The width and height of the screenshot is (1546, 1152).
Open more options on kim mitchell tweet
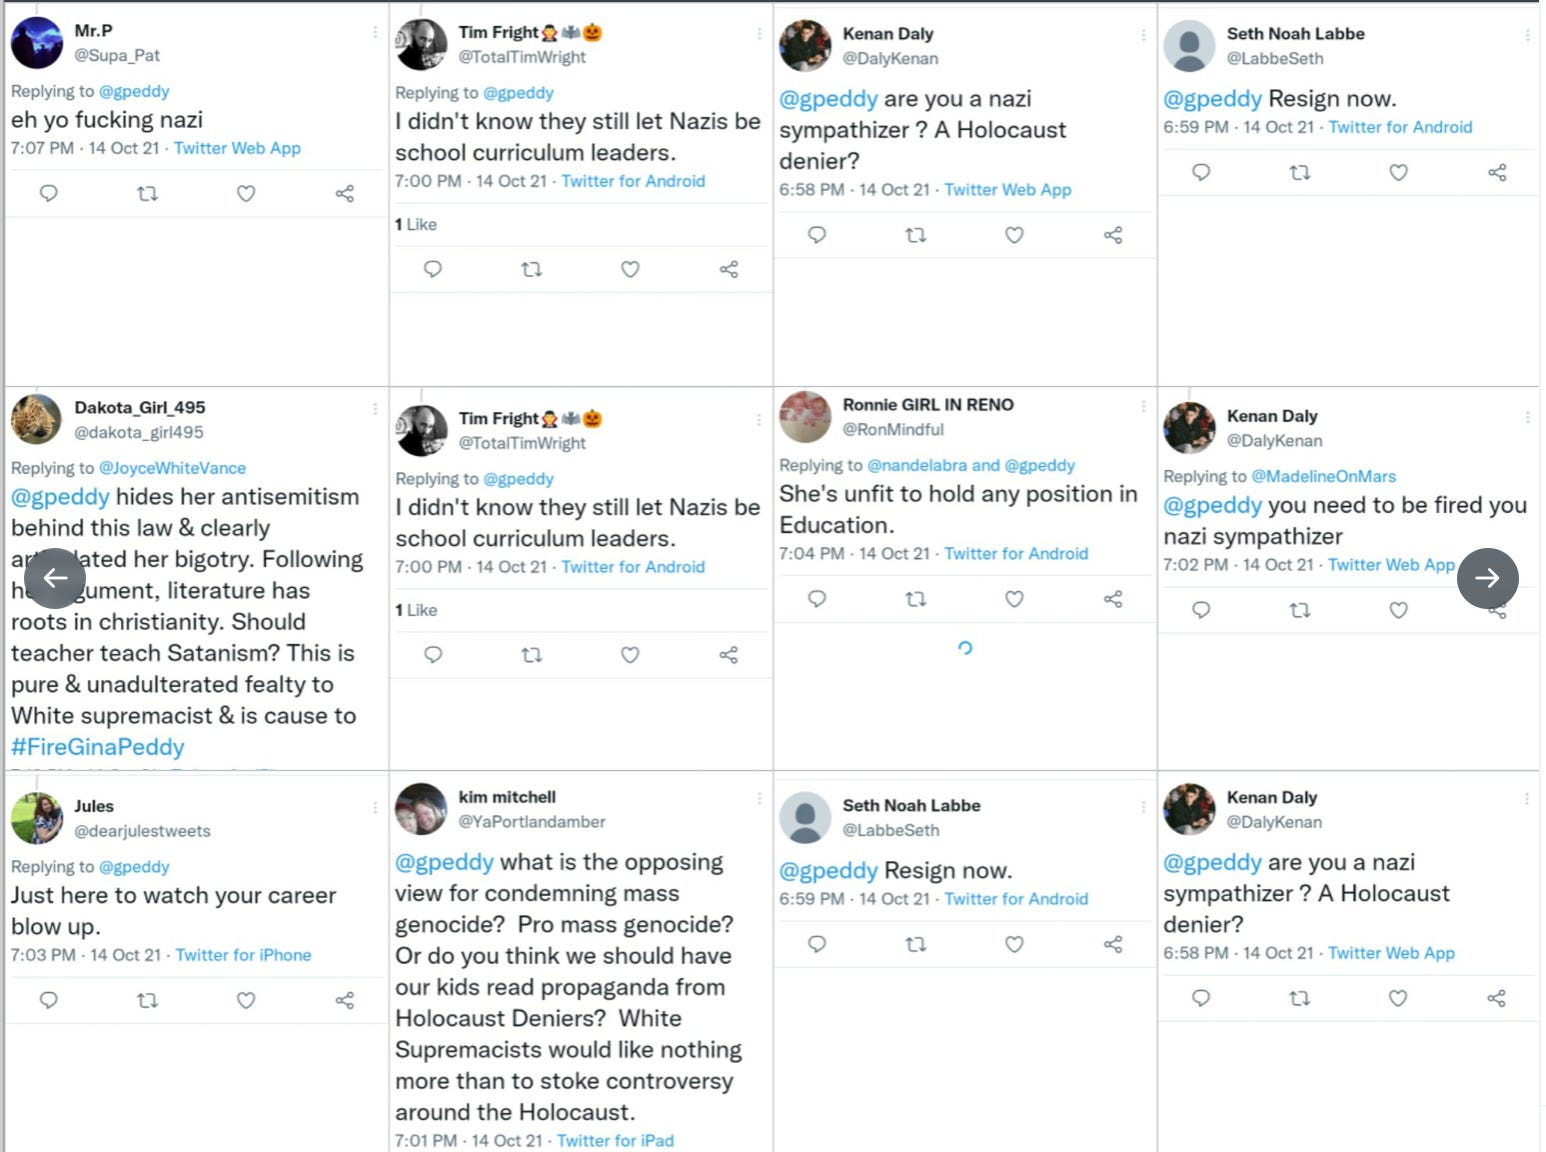[760, 798]
